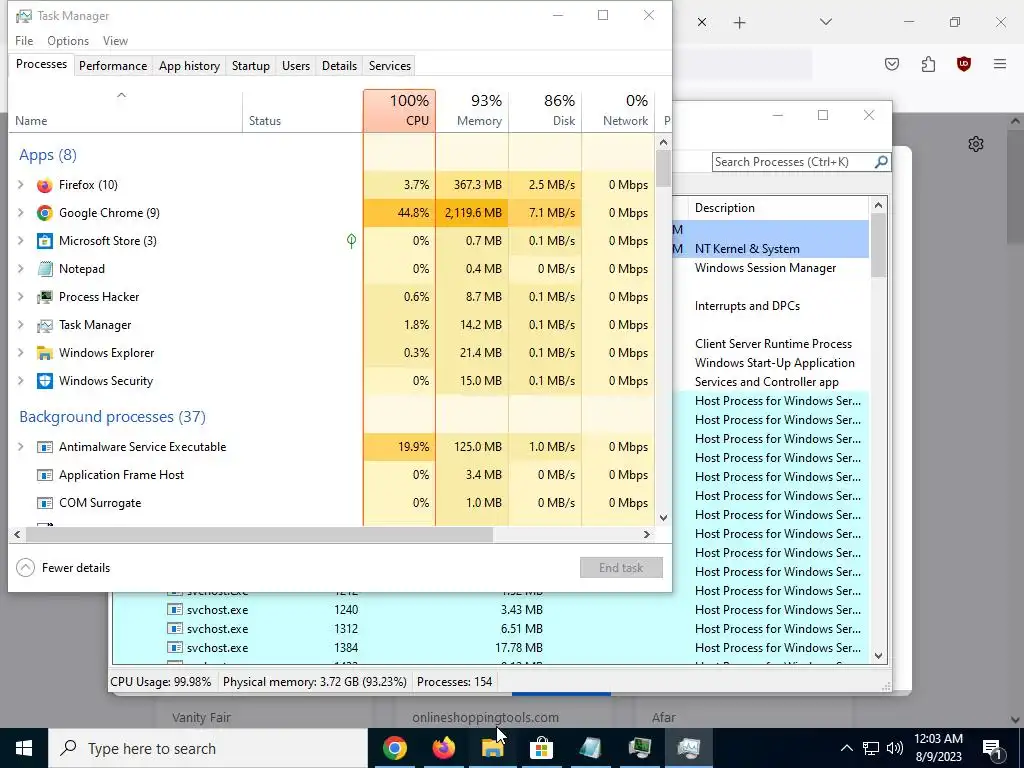Click the Fewer details button
1024x768 pixels.
point(63,568)
